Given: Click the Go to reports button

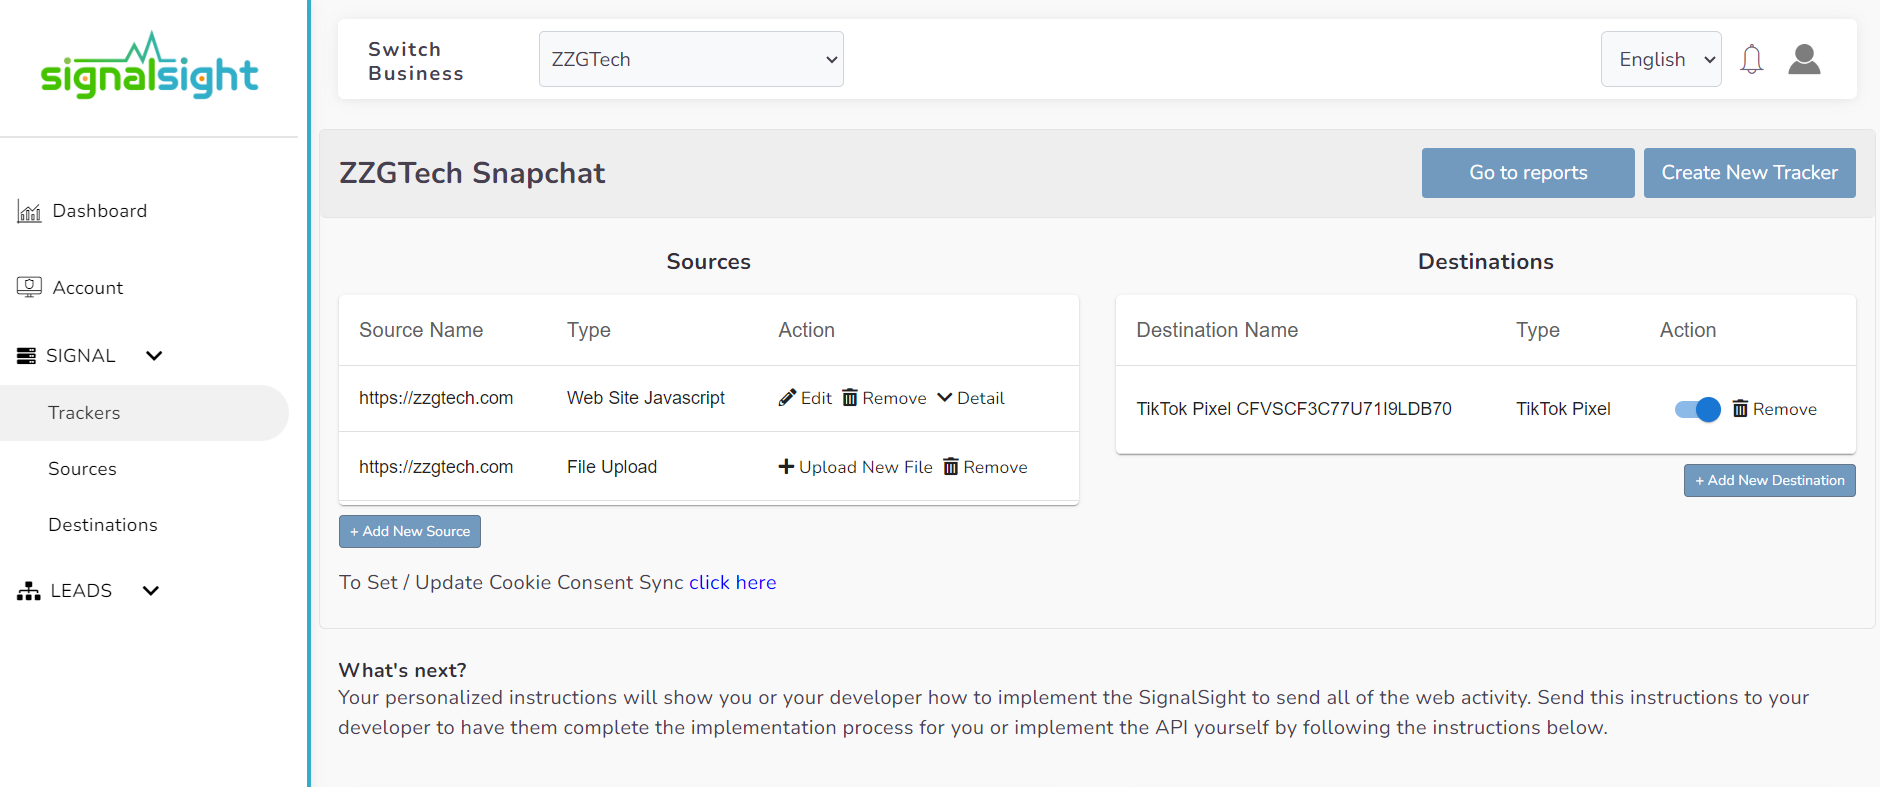Looking at the screenshot, I should pyautogui.click(x=1528, y=173).
